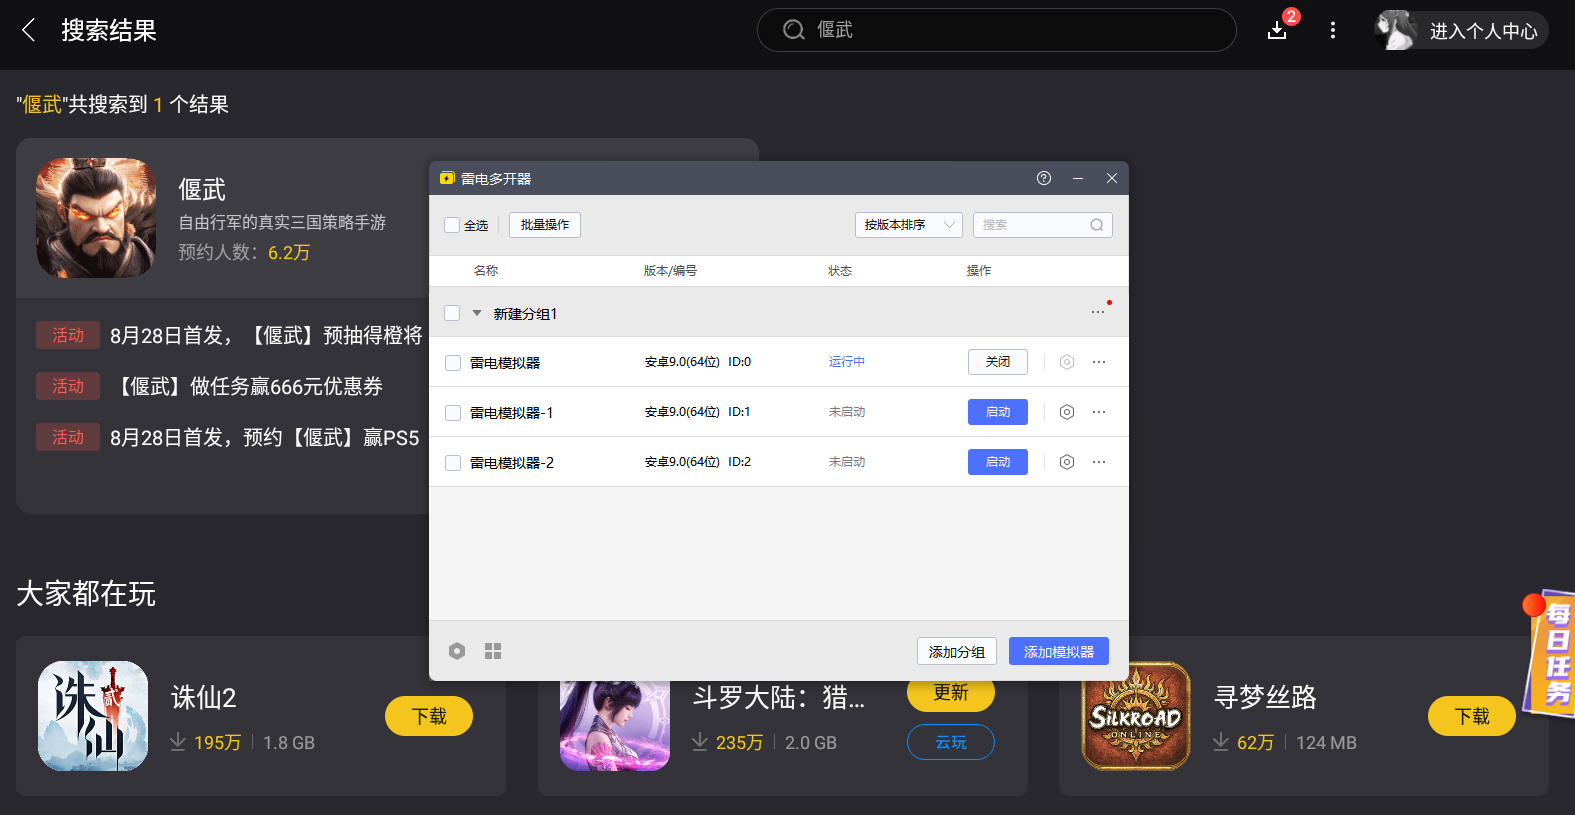The width and height of the screenshot is (1575, 815).
Task: Close the 雷电多开器 window
Action: (x=1112, y=178)
